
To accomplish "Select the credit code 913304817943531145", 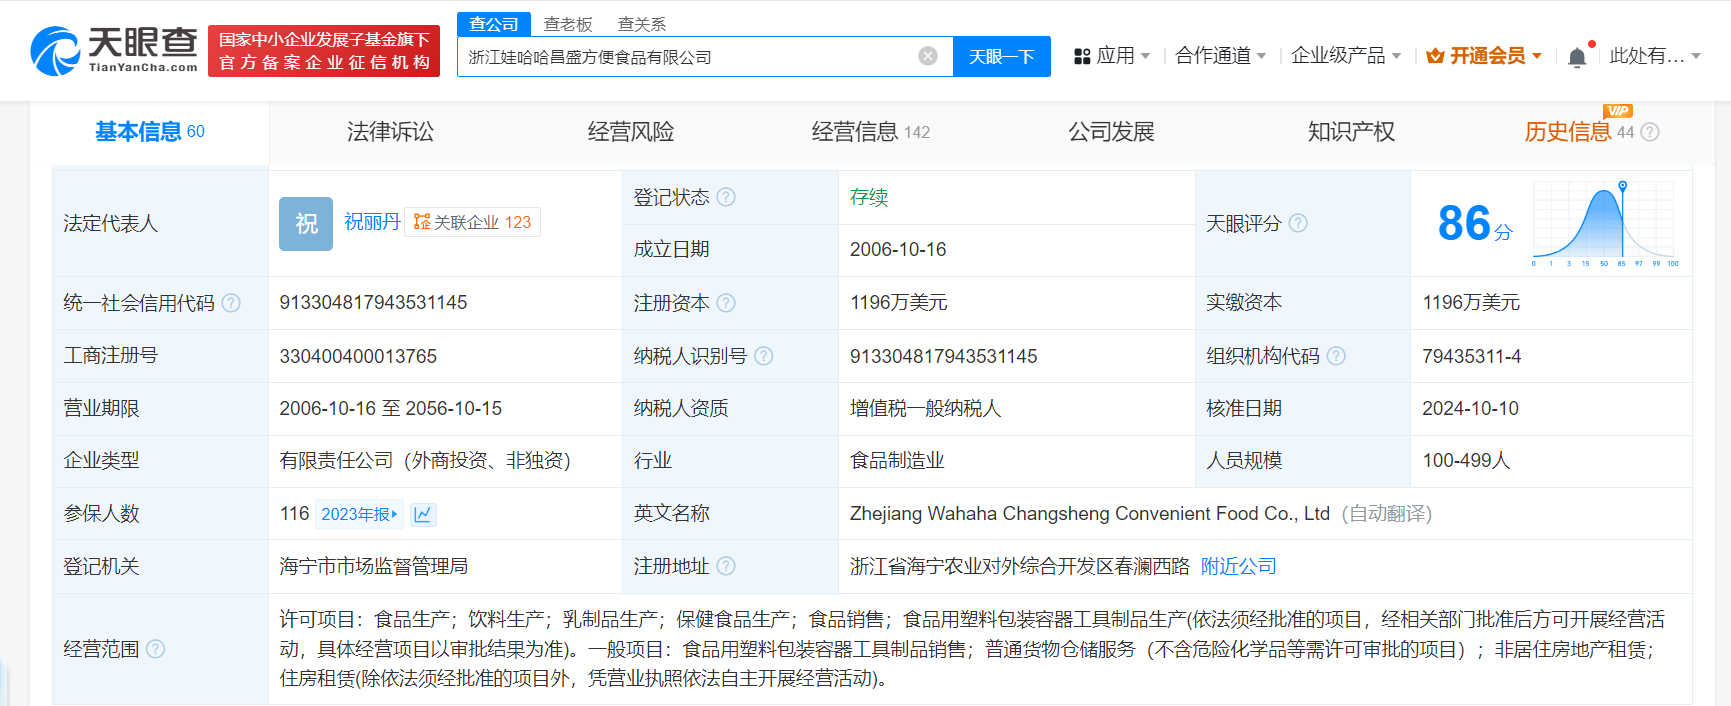I will 373,303.
